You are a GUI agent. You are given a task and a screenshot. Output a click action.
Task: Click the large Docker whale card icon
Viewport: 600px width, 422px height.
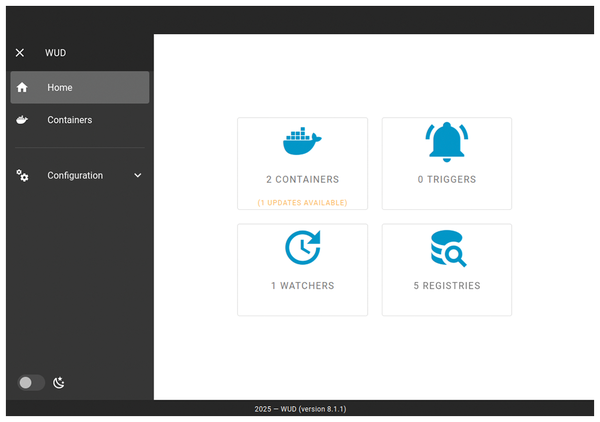click(302, 142)
